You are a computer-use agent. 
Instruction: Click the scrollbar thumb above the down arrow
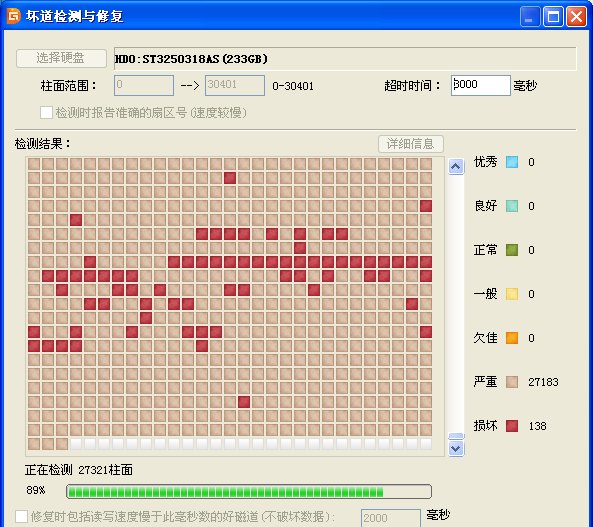click(x=456, y=436)
